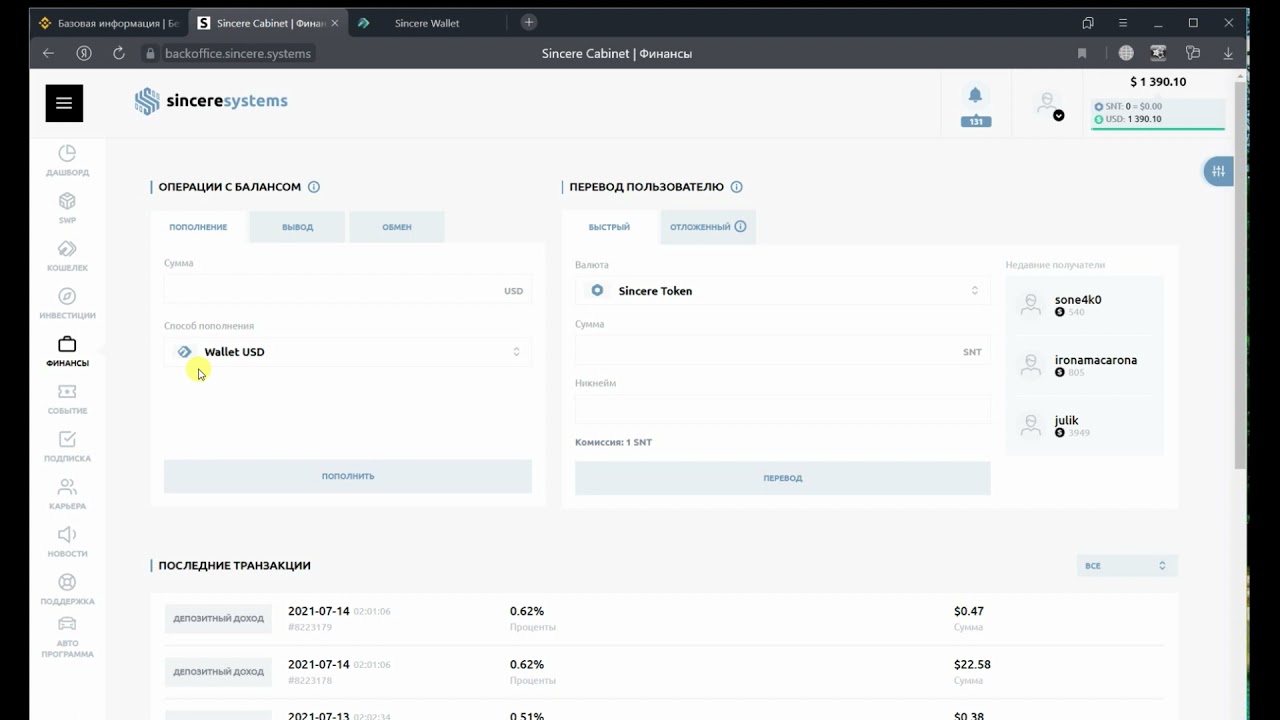Select recent recipient julik

click(x=1084, y=426)
